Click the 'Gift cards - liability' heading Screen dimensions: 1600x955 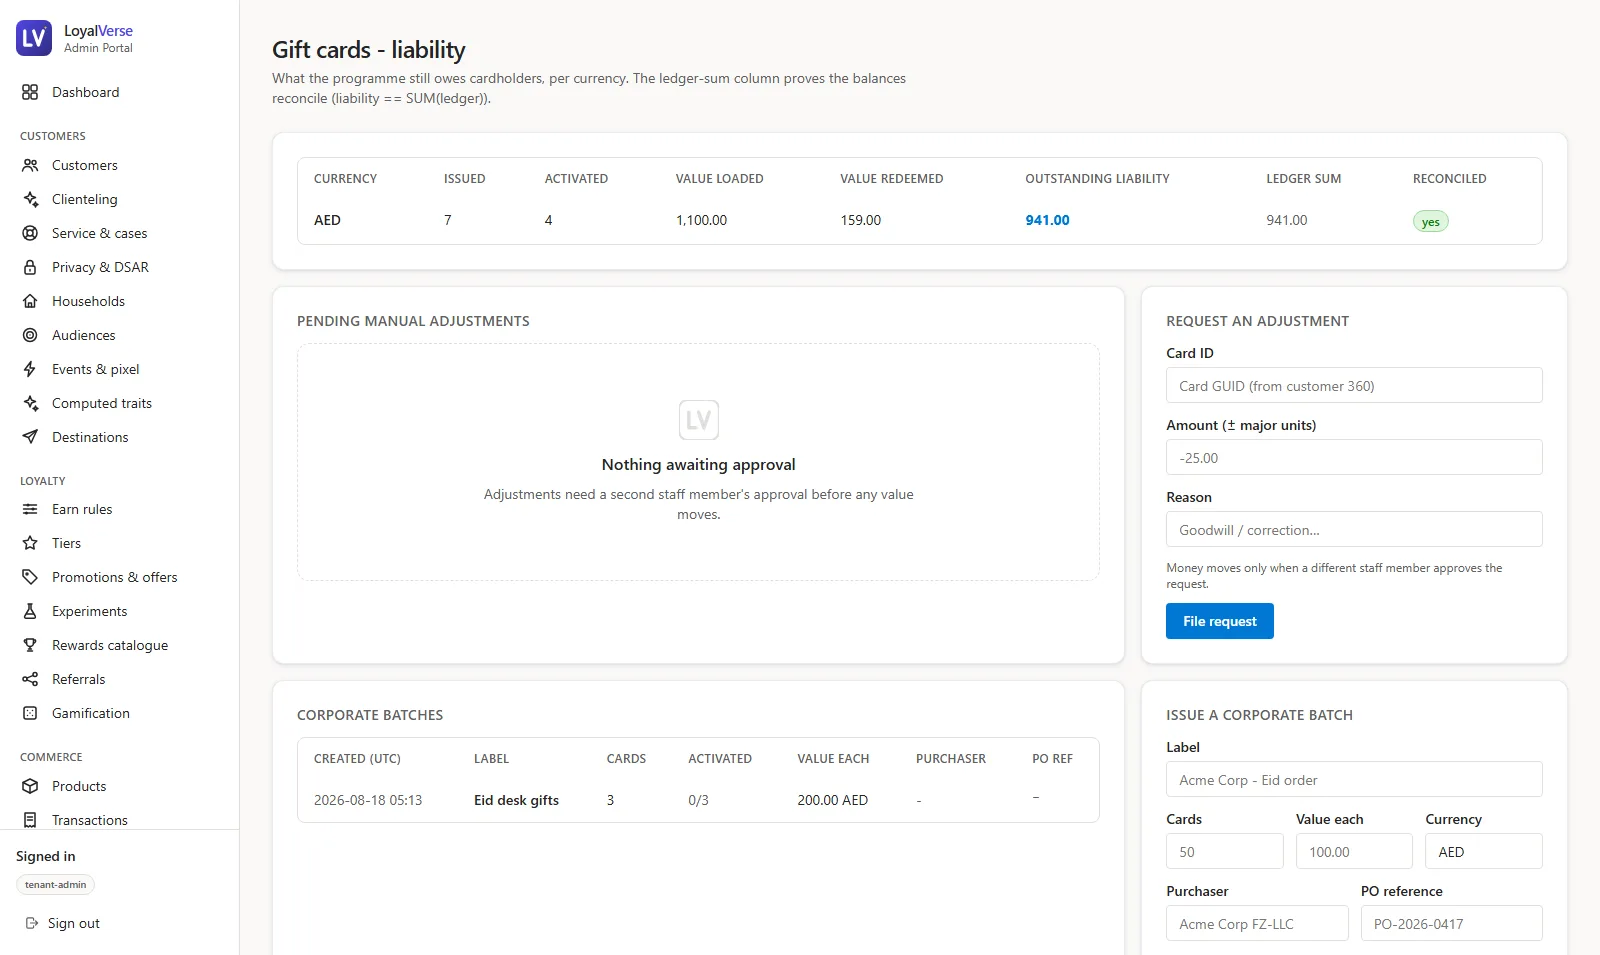(x=368, y=50)
